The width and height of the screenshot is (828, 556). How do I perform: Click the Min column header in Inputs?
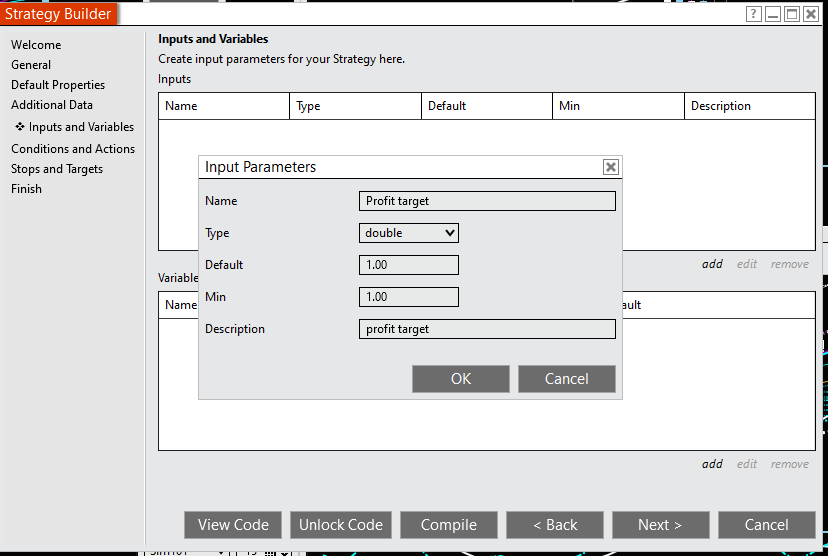point(618,106)
